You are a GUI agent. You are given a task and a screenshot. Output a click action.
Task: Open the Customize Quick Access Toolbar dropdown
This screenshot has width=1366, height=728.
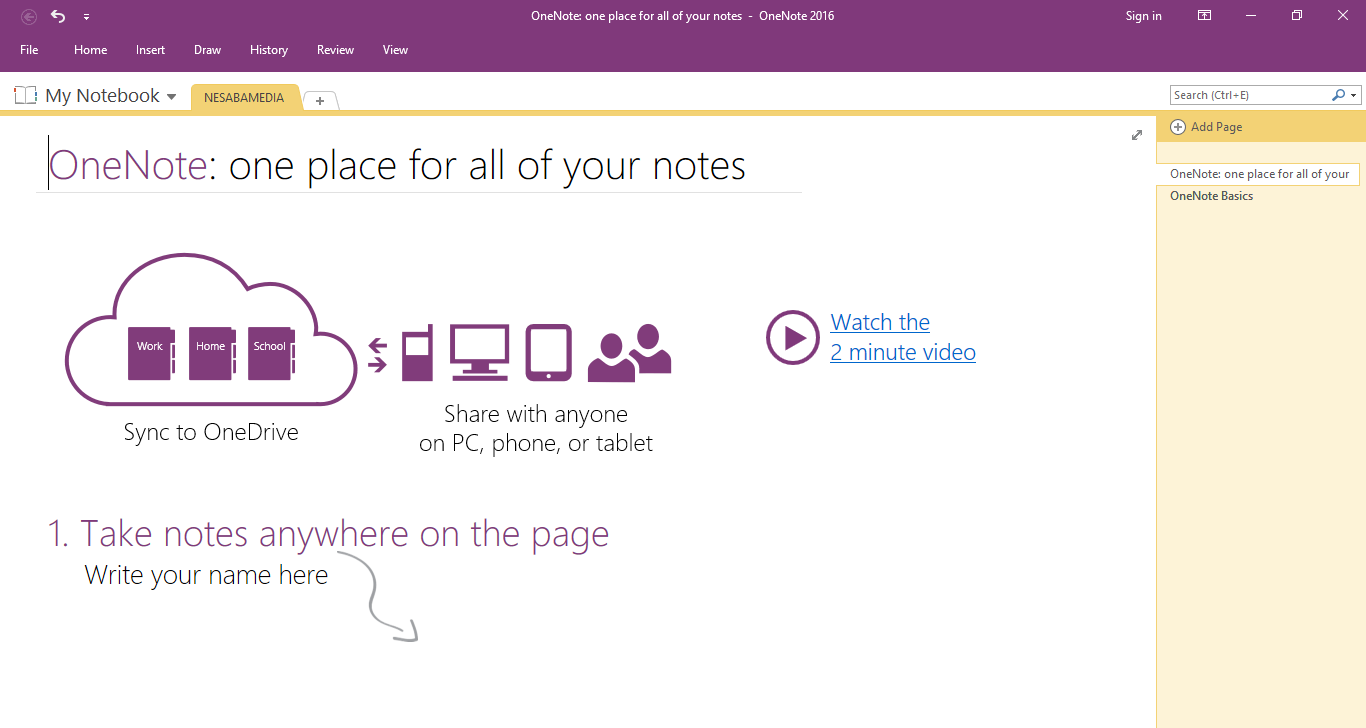pyautogui.click(x=86, y=17)
